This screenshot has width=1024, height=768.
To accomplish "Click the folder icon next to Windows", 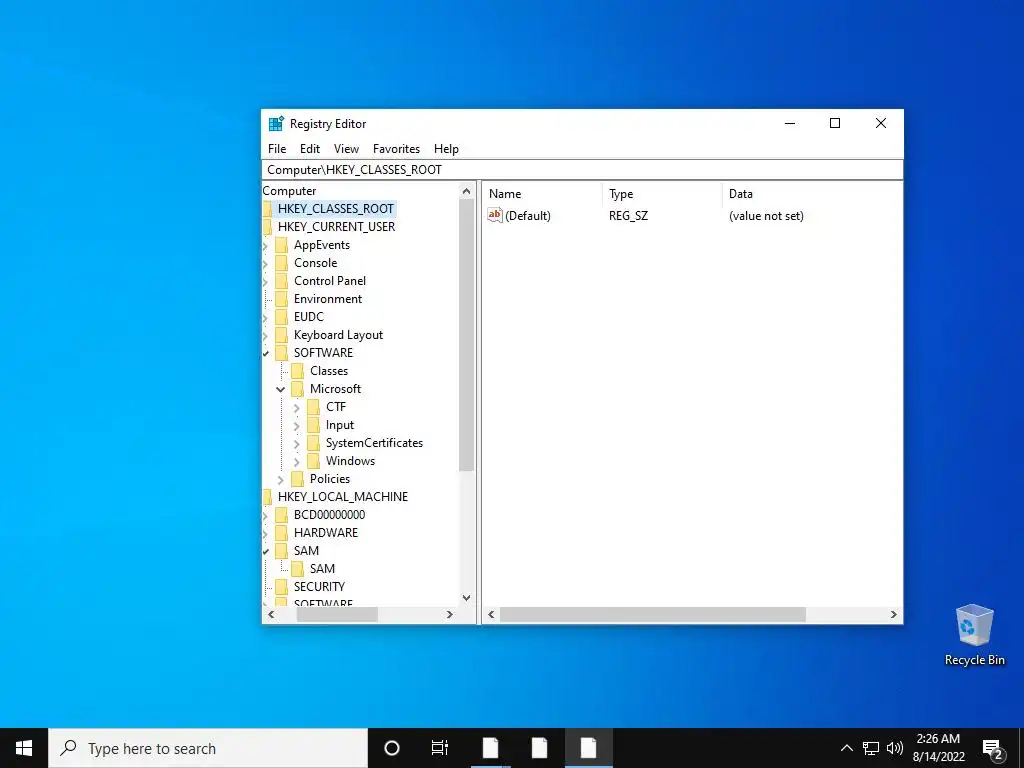I will 313,461.
